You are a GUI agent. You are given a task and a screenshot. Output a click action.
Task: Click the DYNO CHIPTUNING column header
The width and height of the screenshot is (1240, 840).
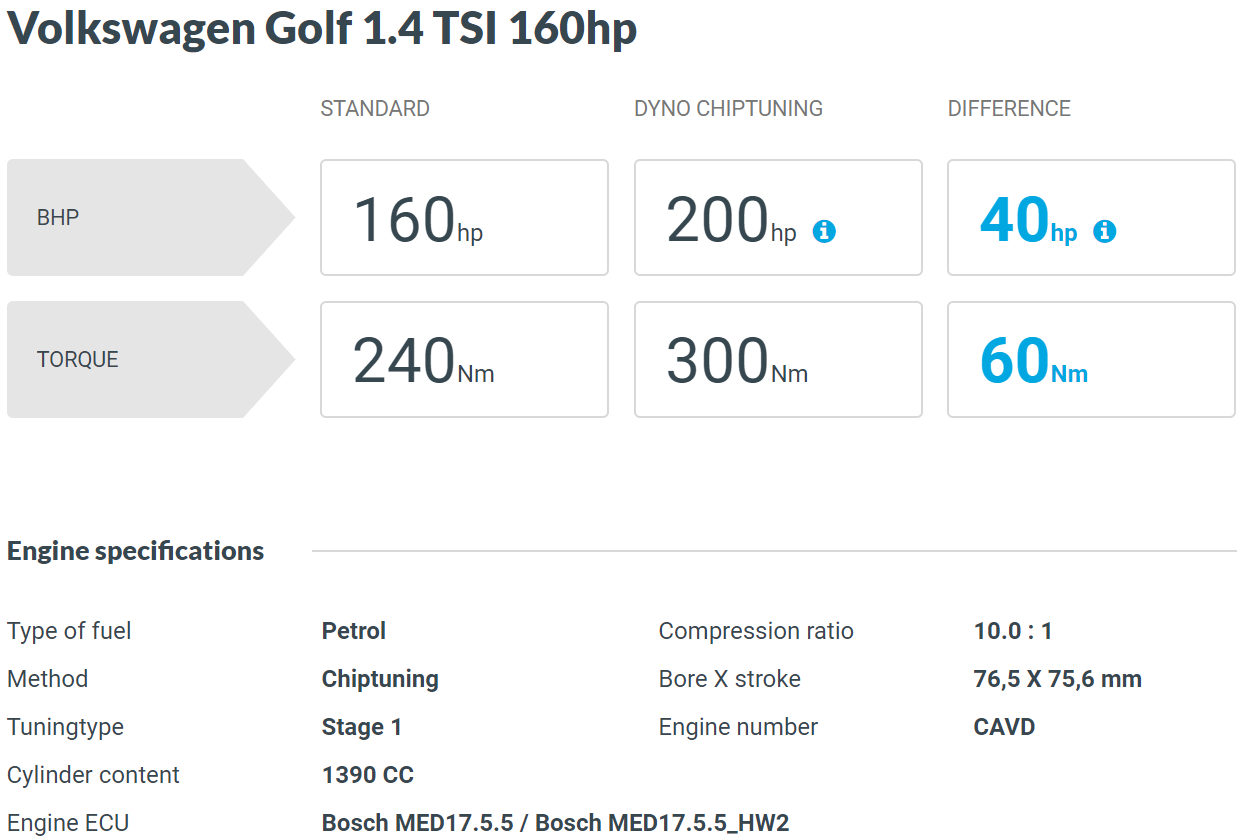(729, 109)
